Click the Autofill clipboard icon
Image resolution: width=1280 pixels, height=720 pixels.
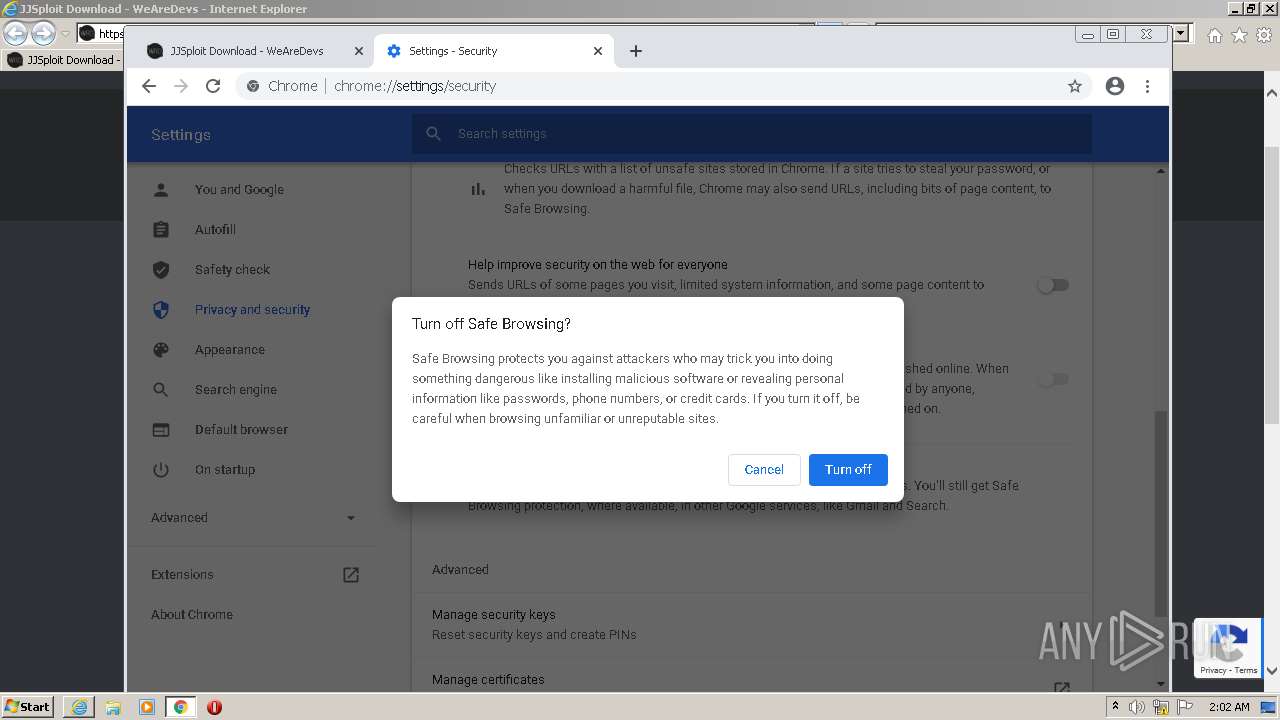pos(161,230)
